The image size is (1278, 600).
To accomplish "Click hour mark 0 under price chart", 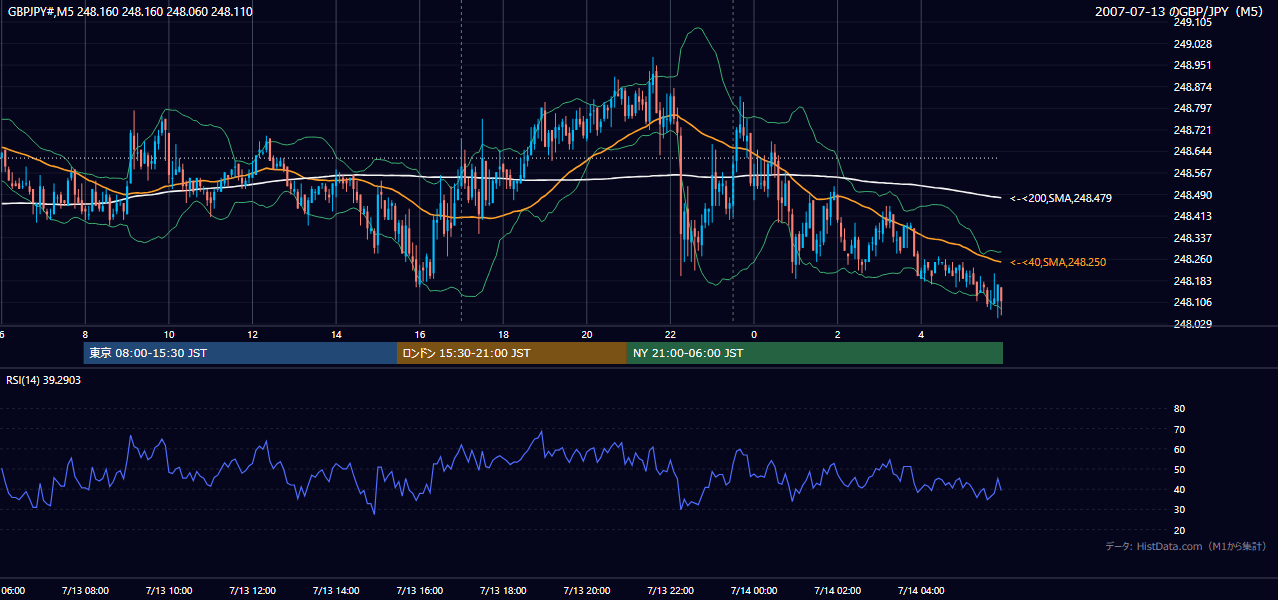I will (x=754, y=334).
